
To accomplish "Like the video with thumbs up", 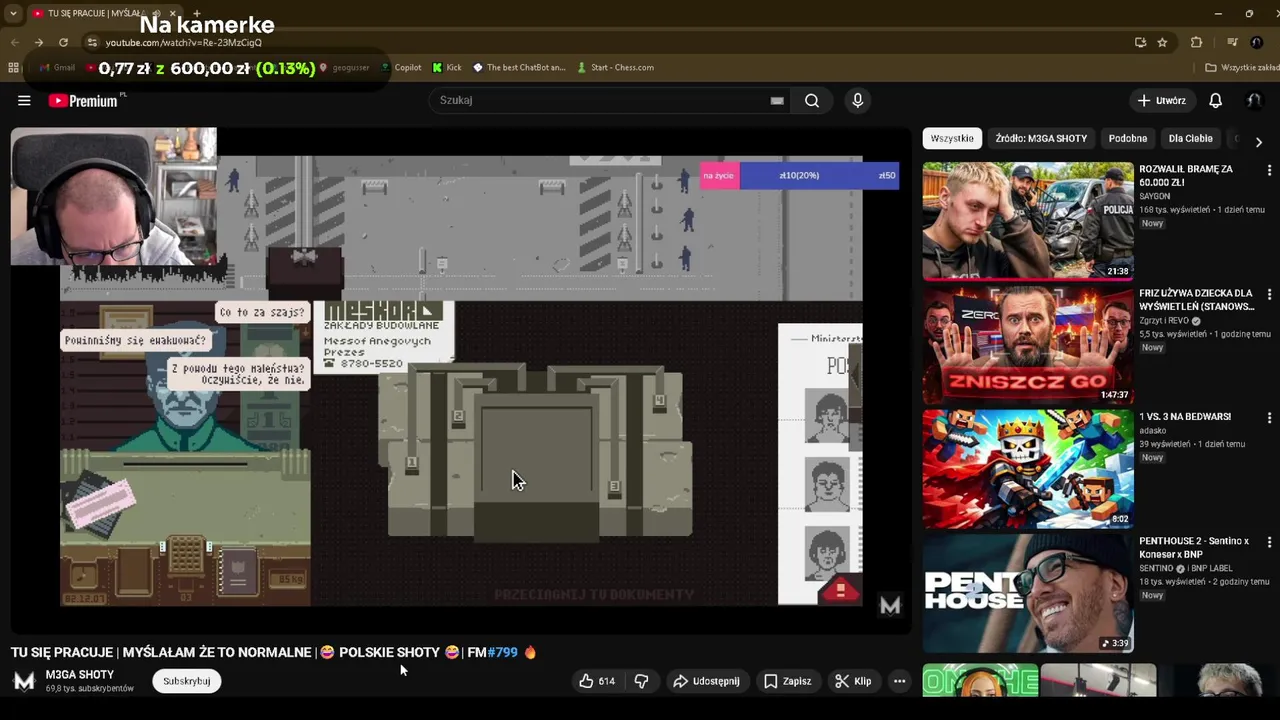I will click(597, 681).
